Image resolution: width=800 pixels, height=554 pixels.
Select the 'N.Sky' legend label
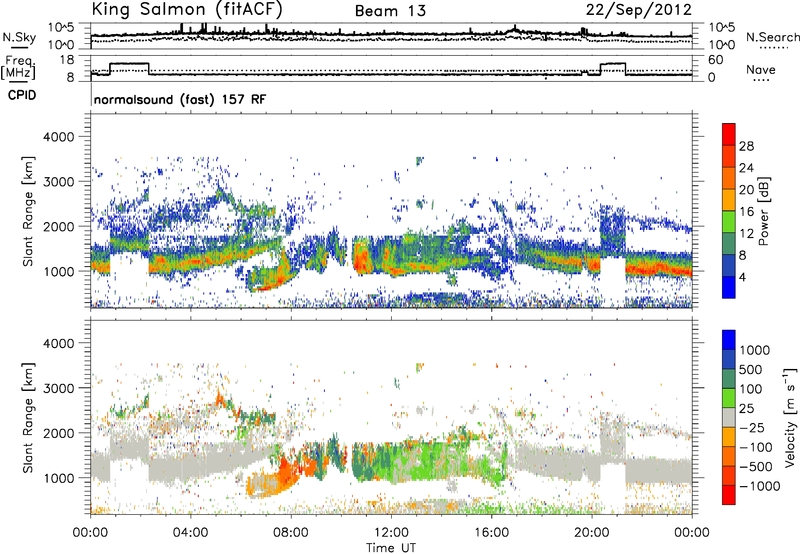[19, 37]
